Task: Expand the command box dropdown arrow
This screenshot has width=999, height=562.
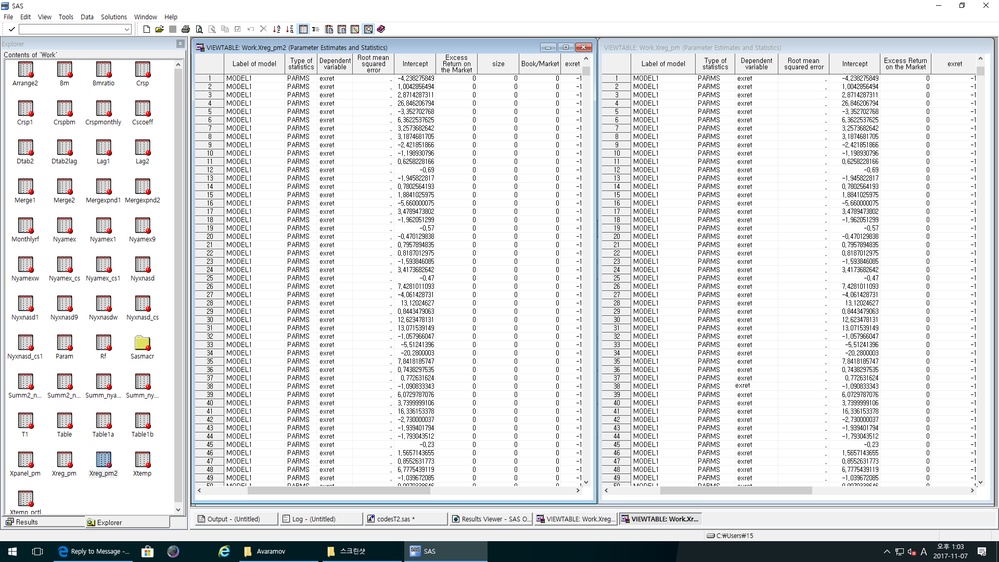Action: [x=127, y=30]
